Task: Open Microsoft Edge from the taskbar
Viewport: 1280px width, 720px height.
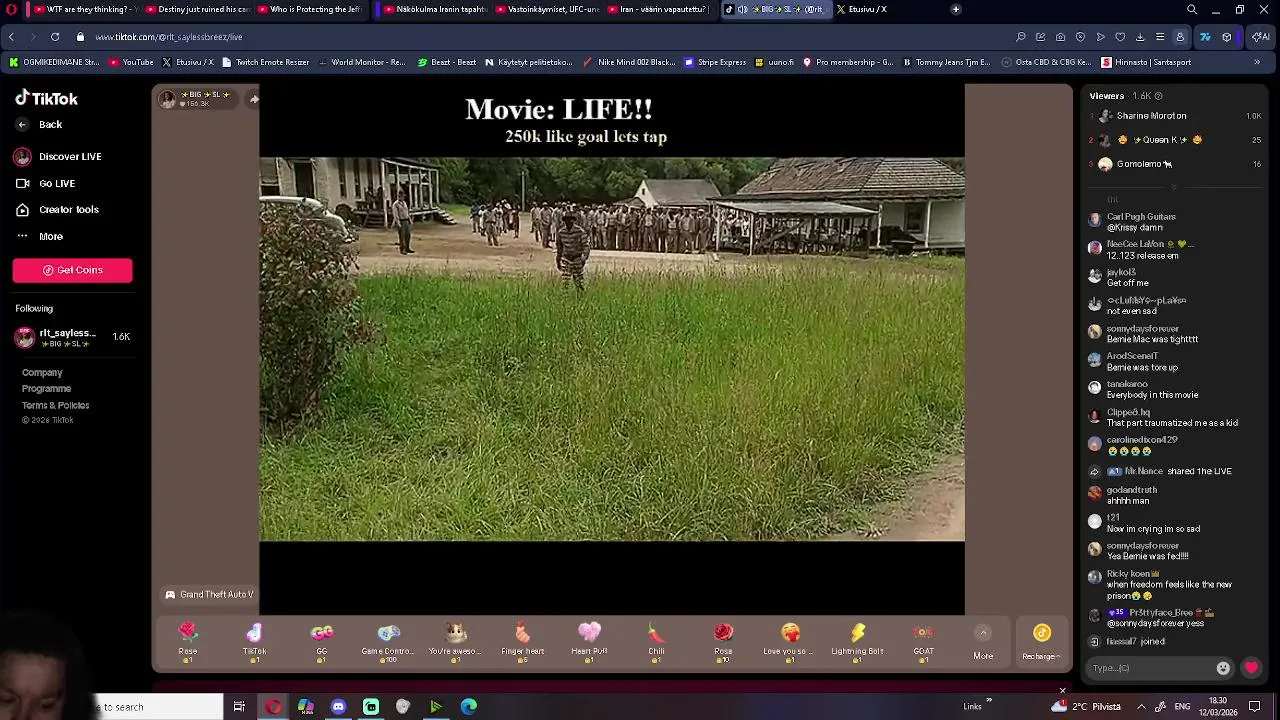Action: click(469, 707)
